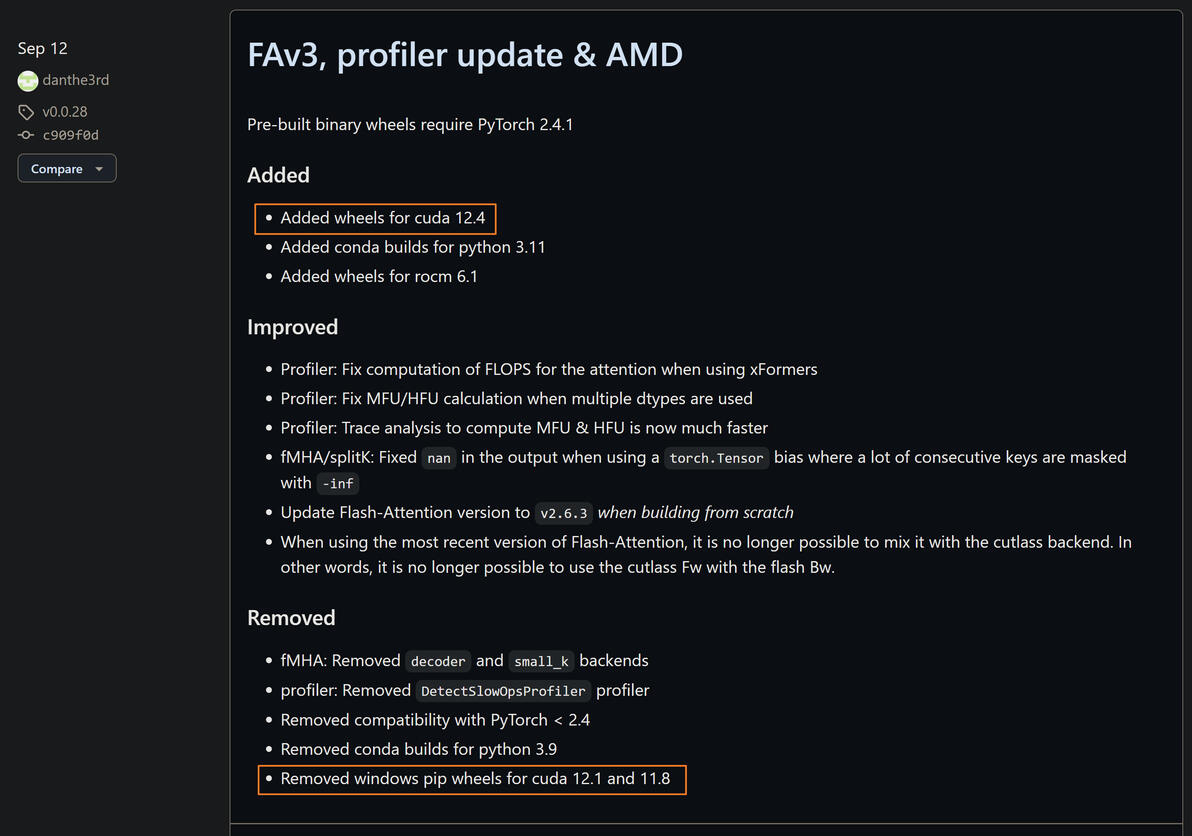Click the torch.Tensor code snippet
Viewport: 1192px width, 836px height.
pyautogui.click(x=717, y=458)
